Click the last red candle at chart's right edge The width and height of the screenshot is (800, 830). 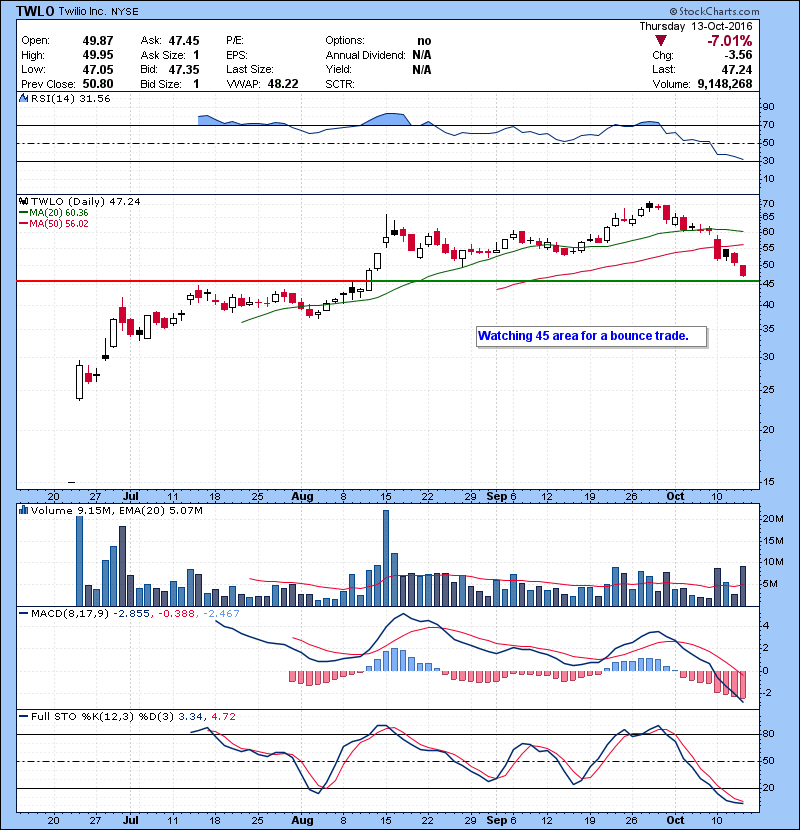[x=743, y=270]
